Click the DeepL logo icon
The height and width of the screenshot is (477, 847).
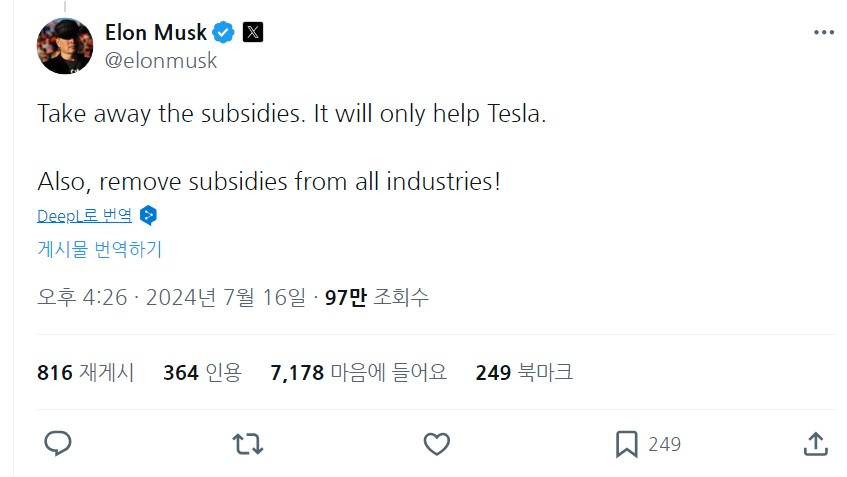[149, 215]
